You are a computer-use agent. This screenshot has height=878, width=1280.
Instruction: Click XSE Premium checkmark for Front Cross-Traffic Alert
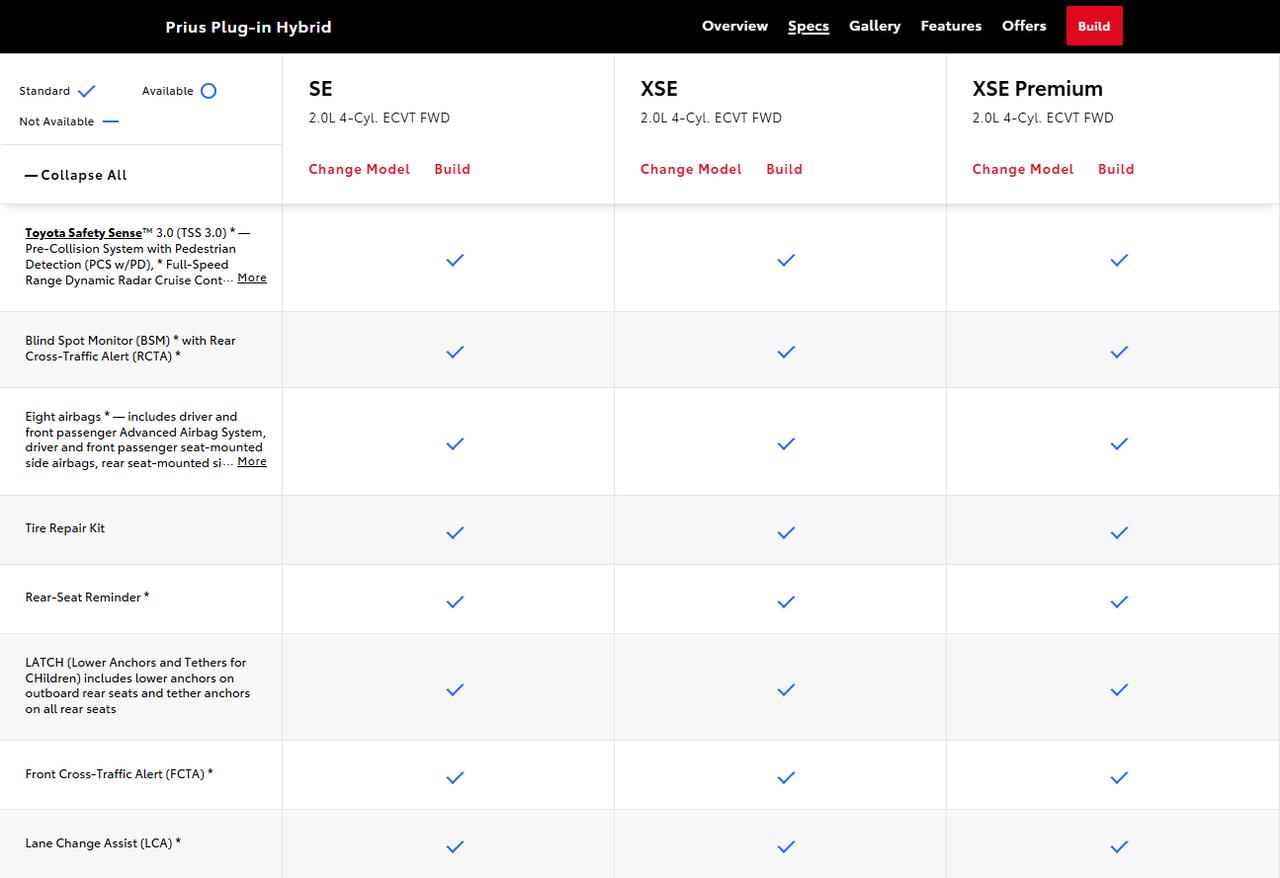click(x=1119, y=778)
